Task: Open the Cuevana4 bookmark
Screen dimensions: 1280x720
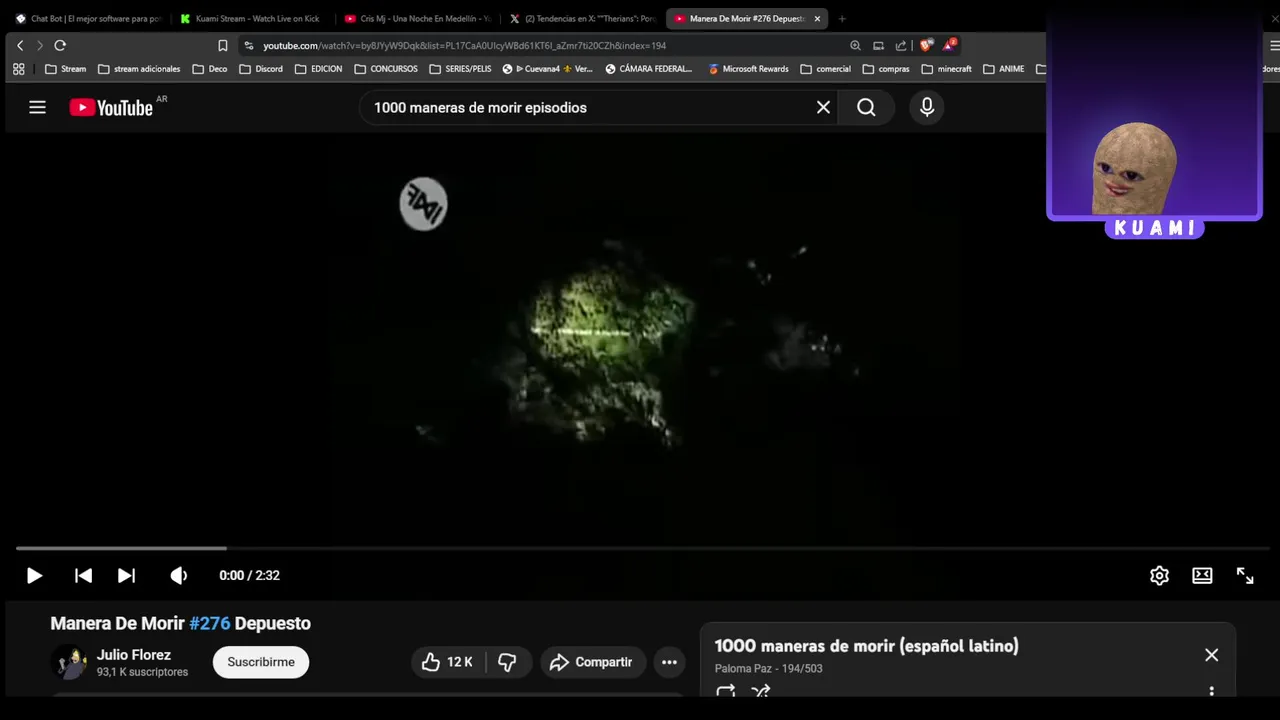Action: pos(548,69)
